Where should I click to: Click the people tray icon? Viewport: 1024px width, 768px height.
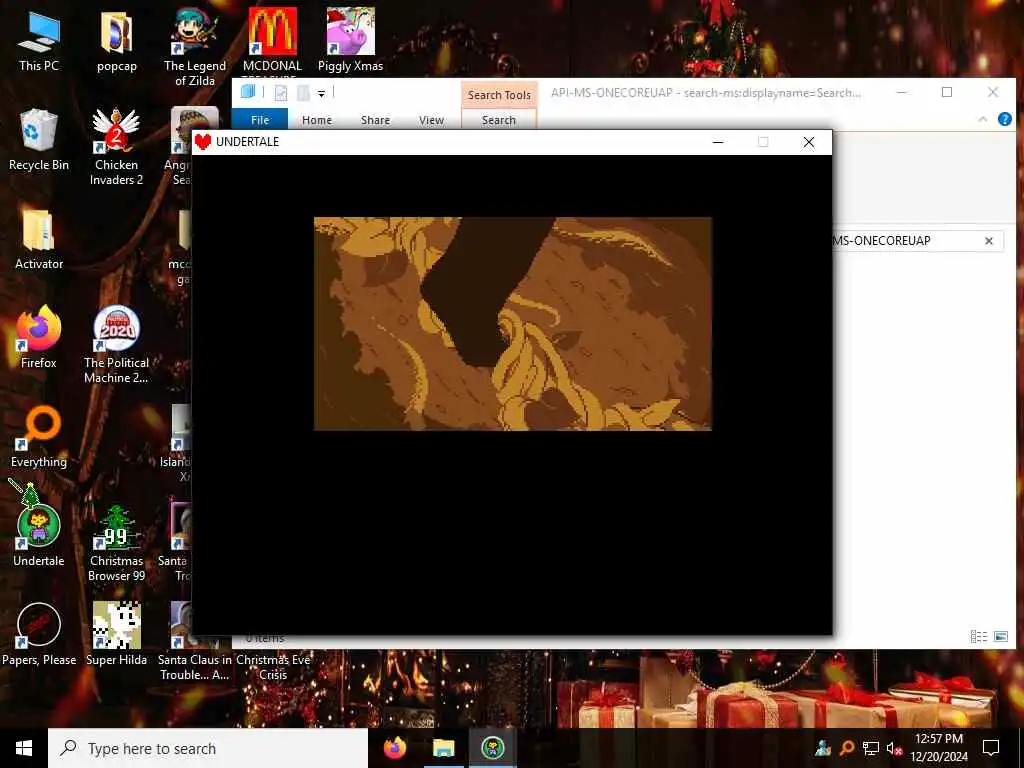[x=823, y=748]
